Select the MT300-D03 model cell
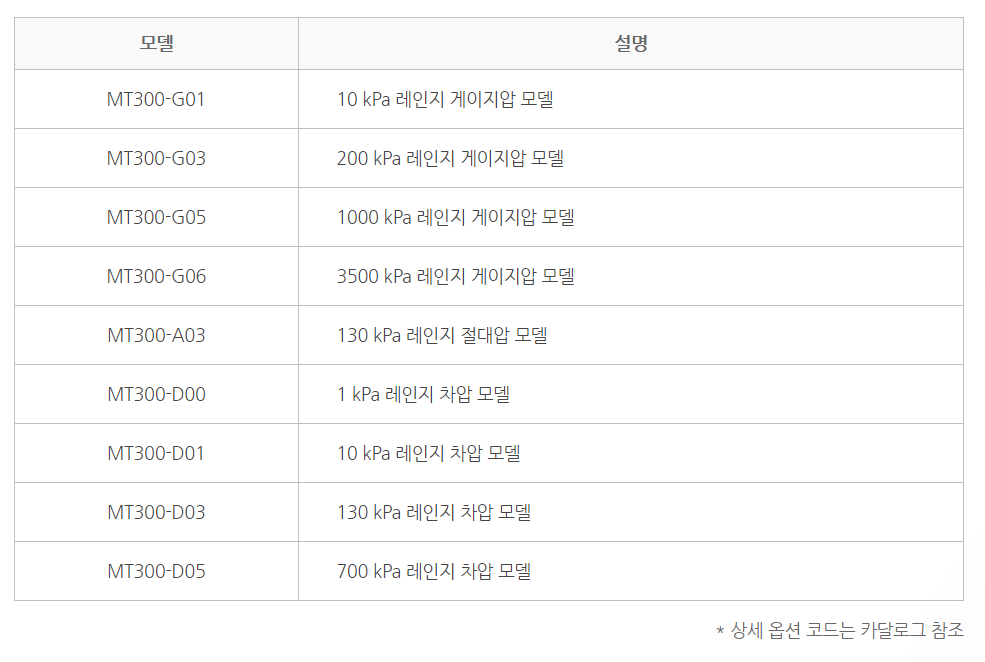985x662 pixels. pos(156,513)
